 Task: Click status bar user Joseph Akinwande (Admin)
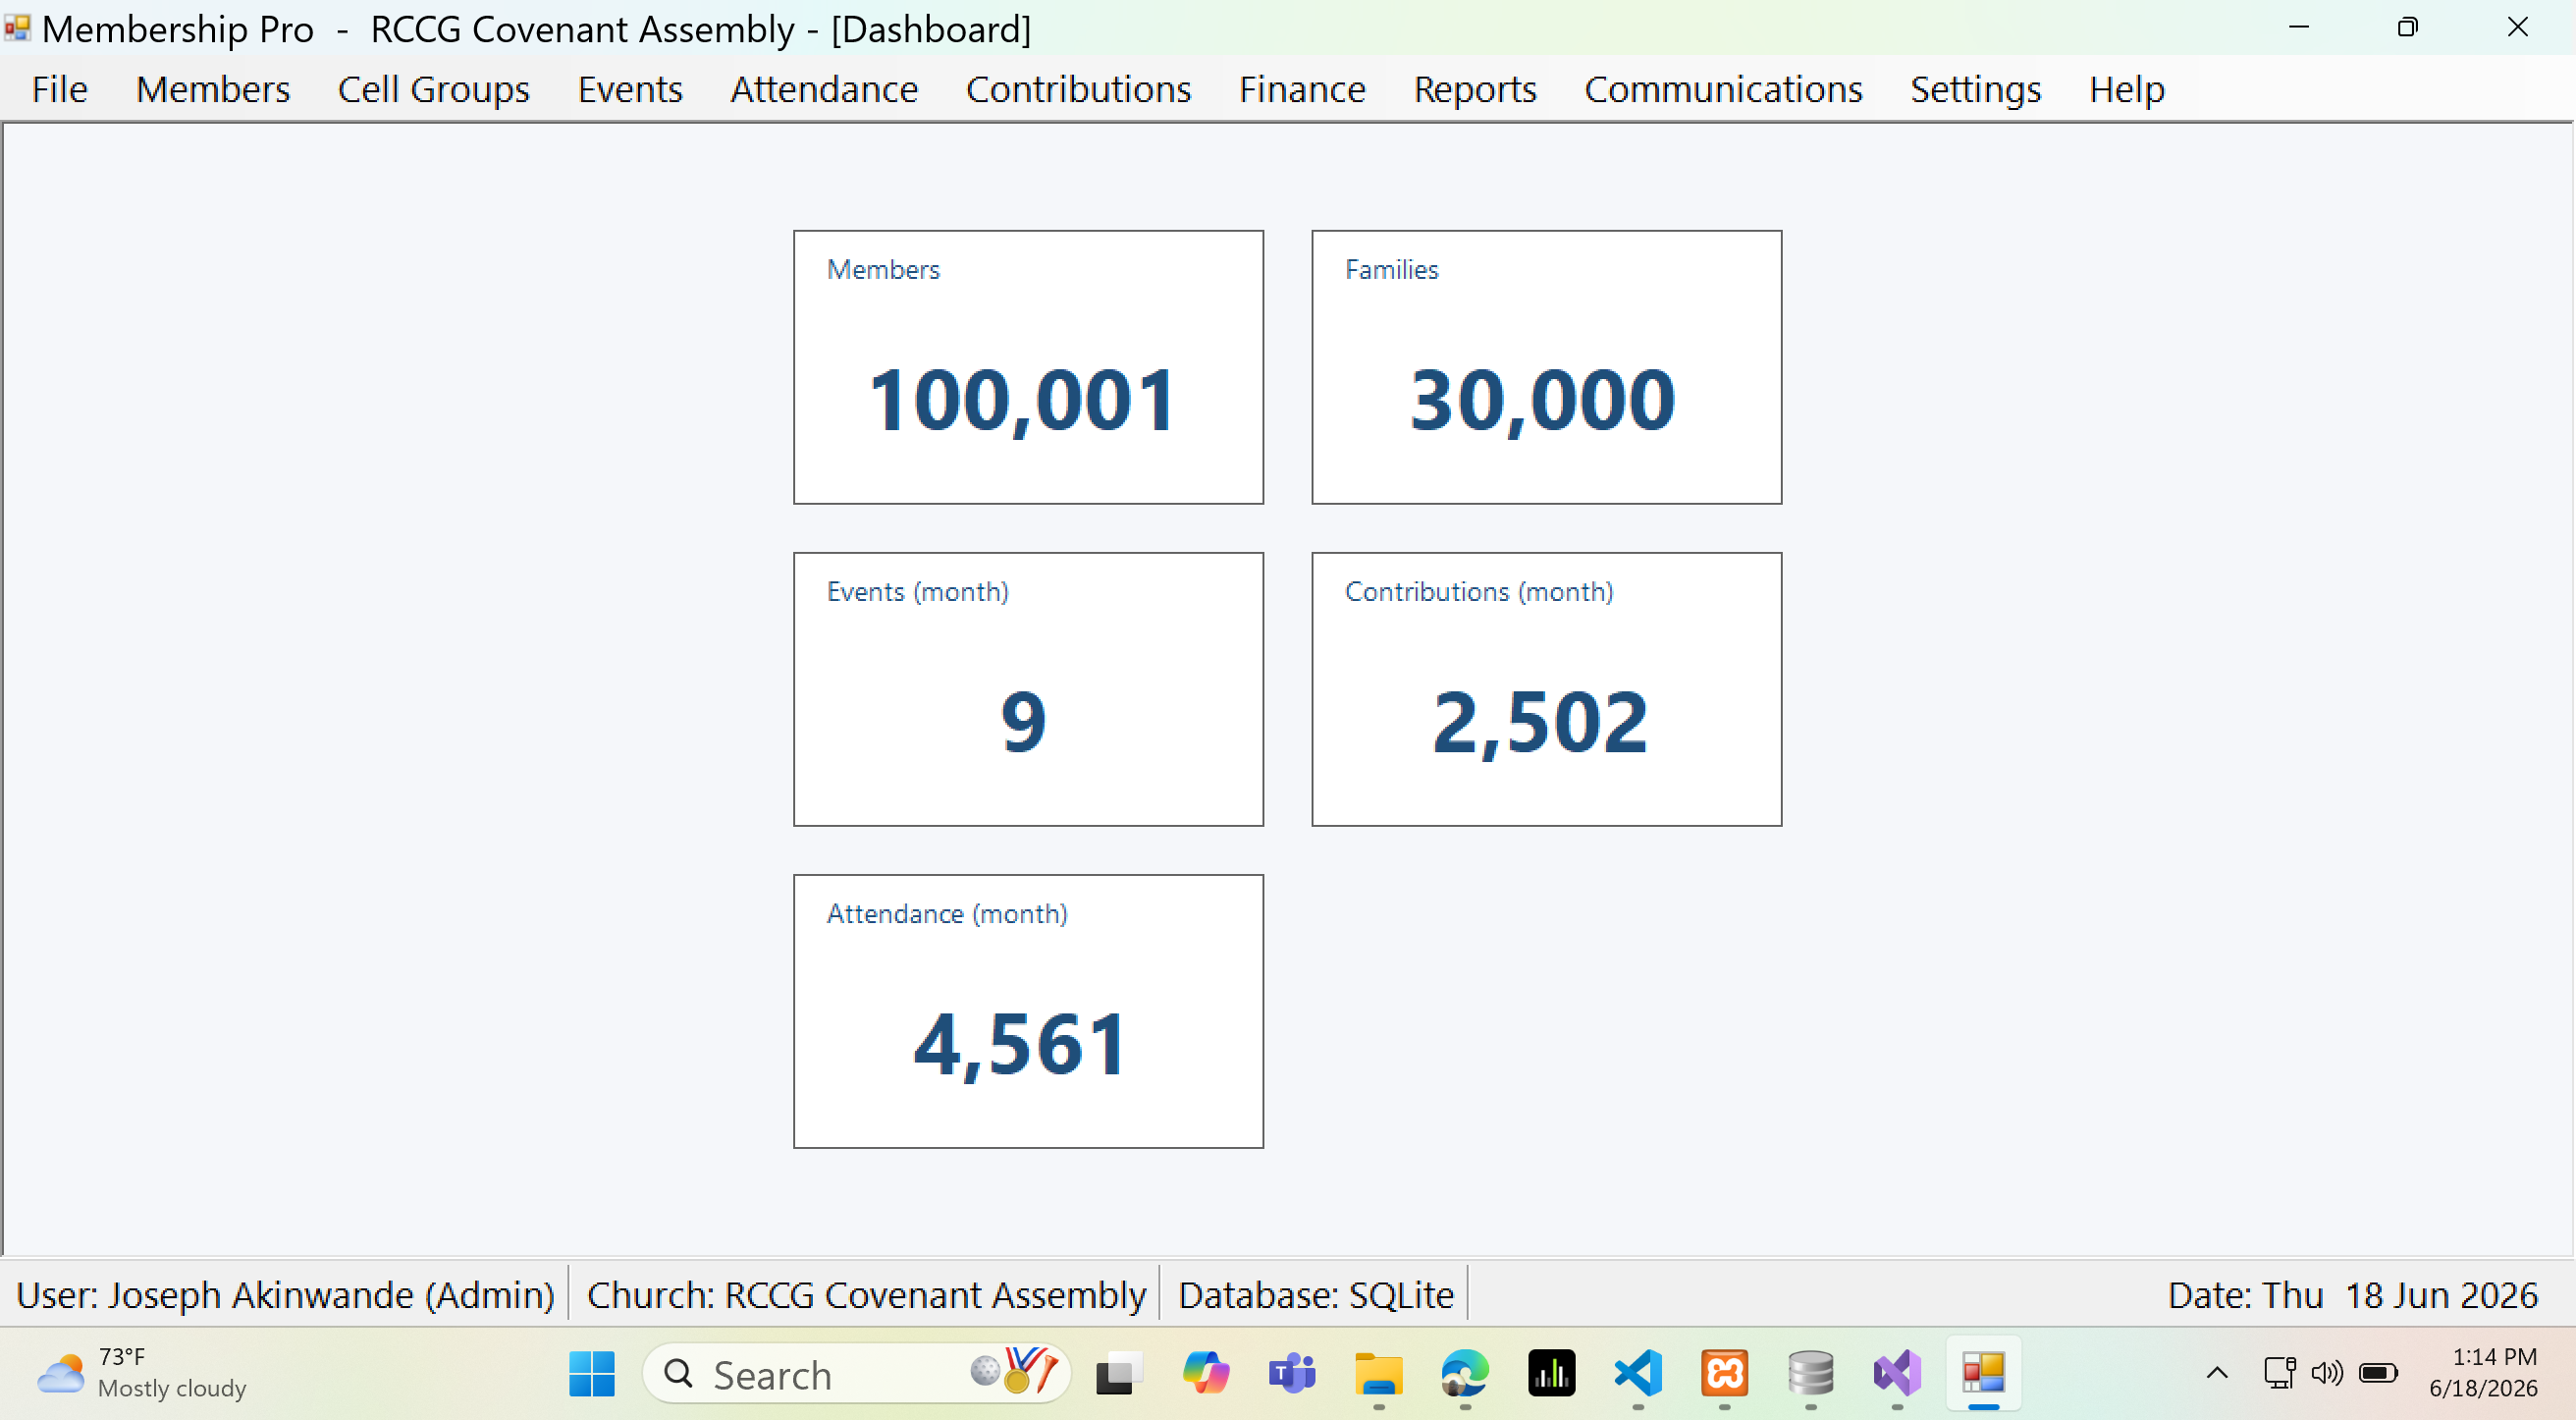[285, 1294]
